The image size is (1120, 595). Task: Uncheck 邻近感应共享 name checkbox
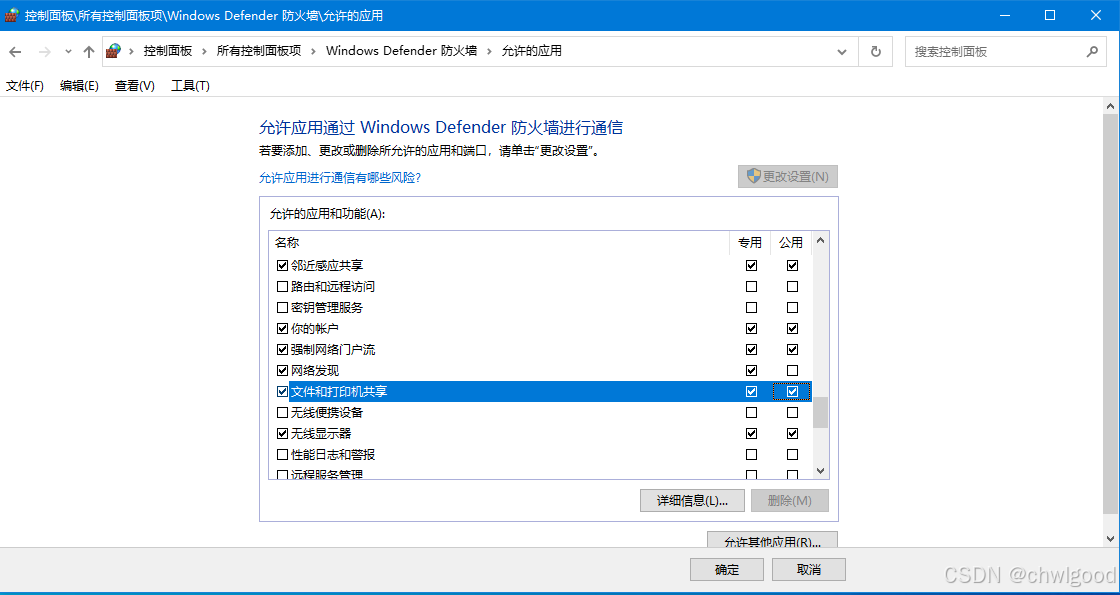click(282, 266)
